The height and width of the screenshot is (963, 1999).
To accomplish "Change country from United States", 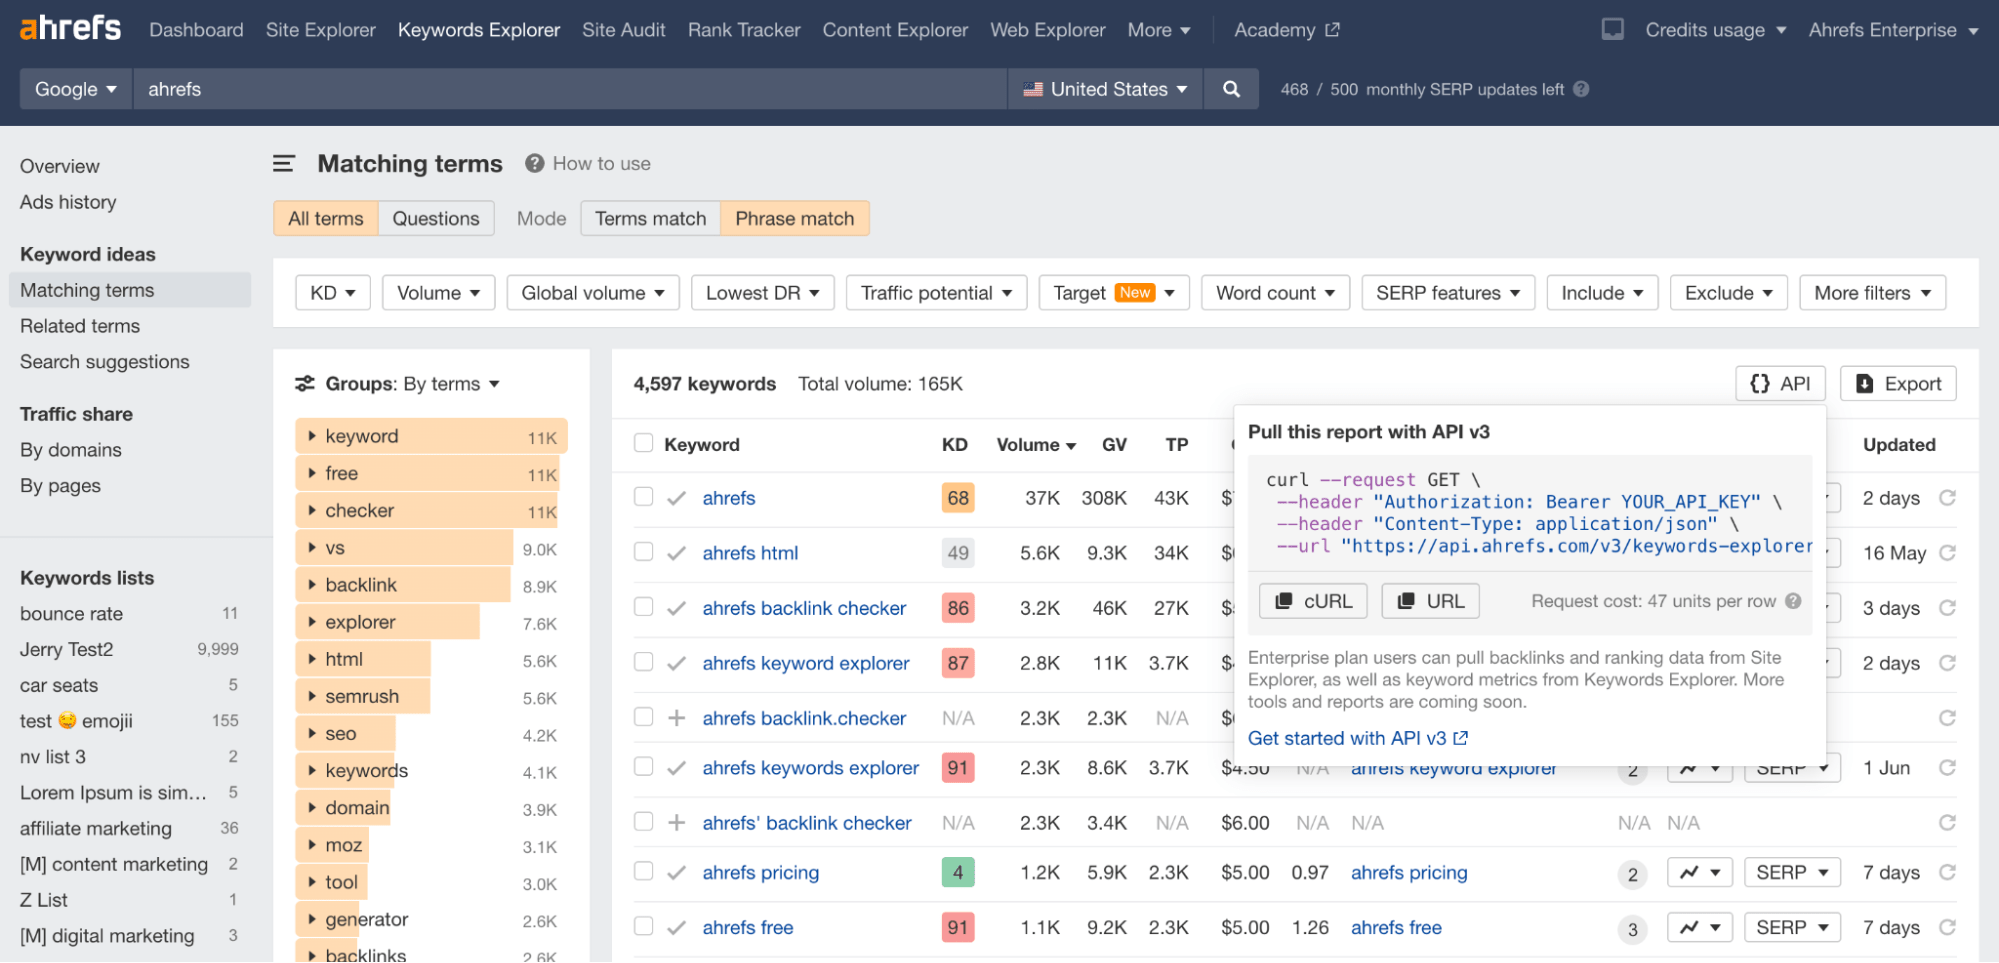I will tap(1103, 89).
